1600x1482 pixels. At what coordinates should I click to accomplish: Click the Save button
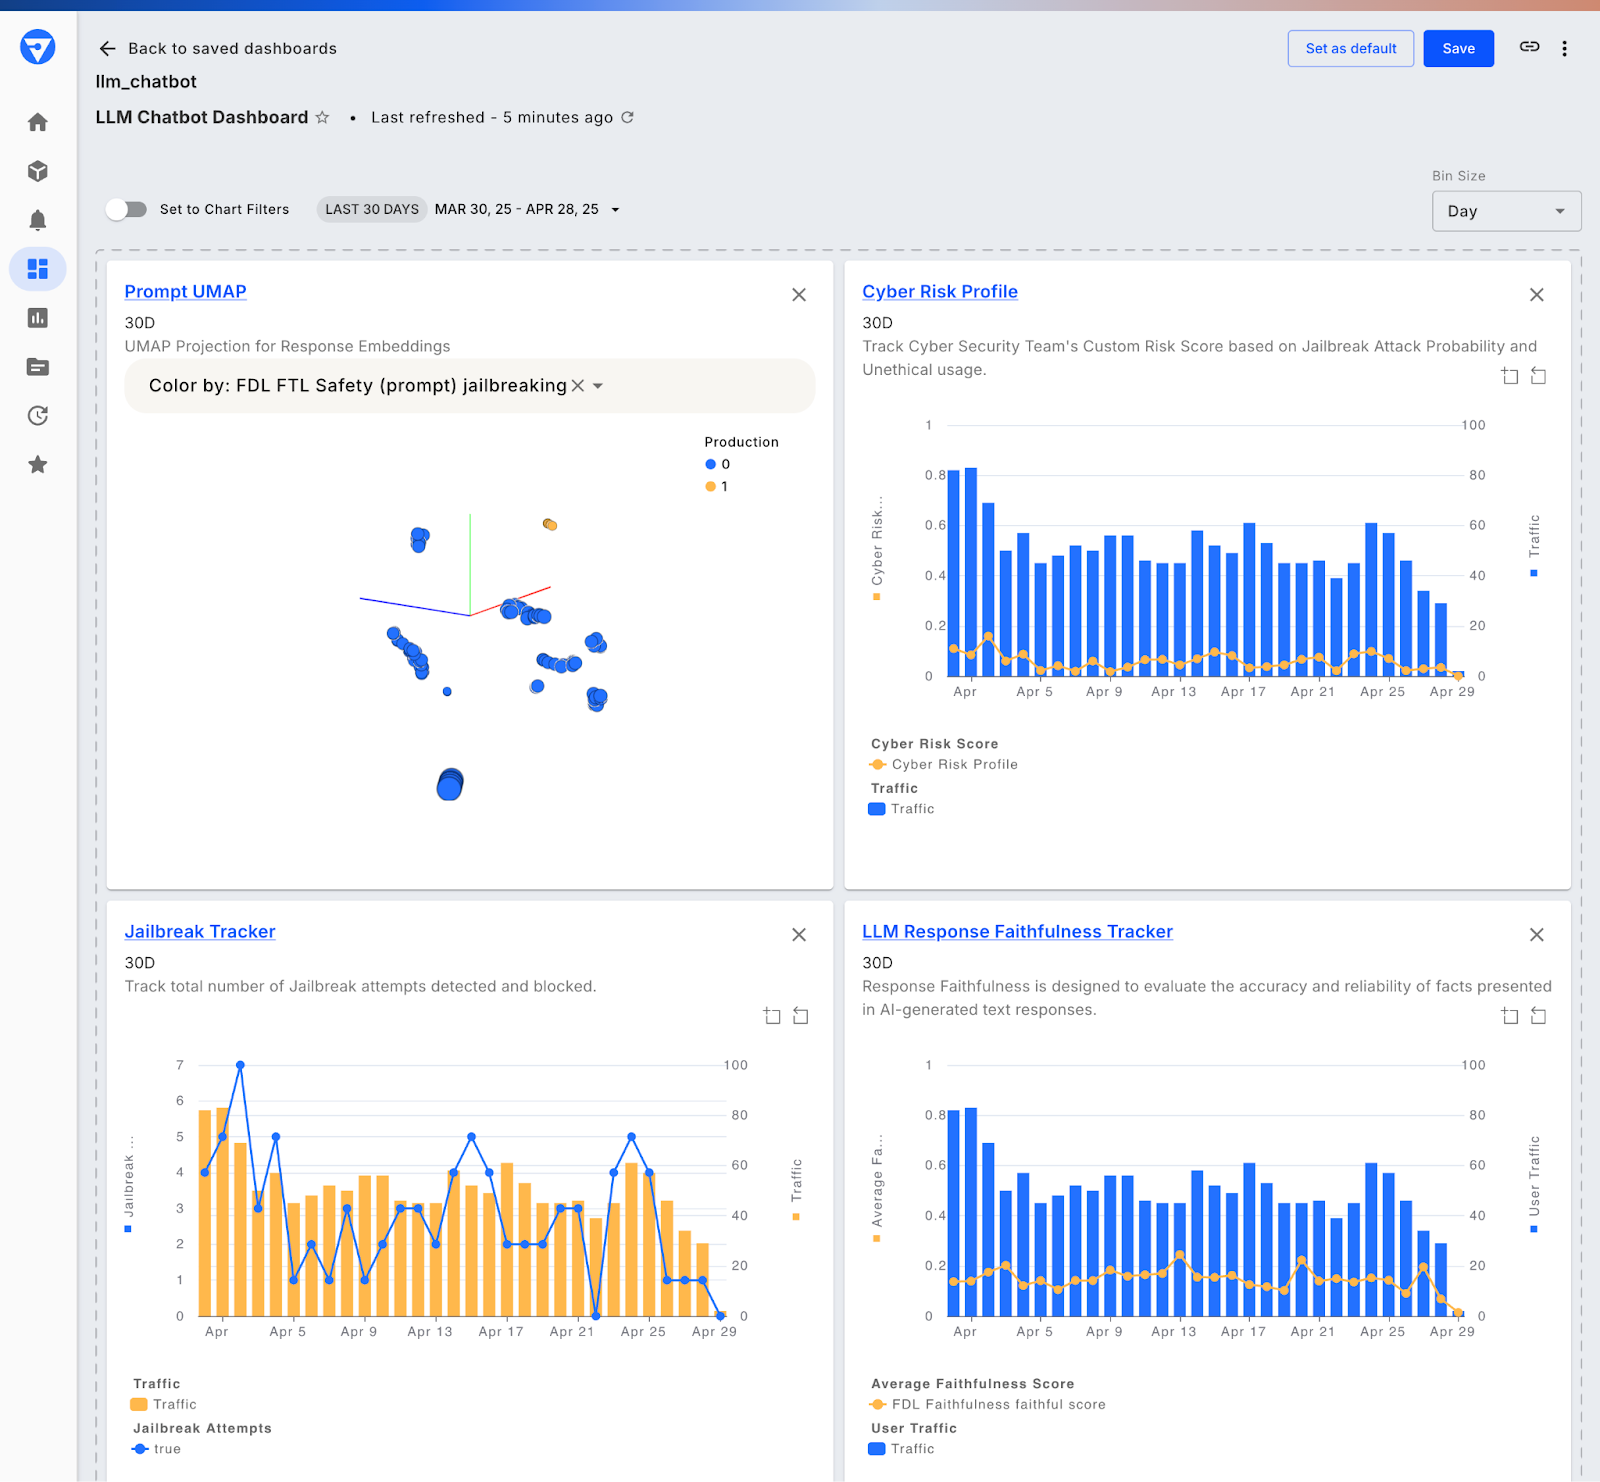click(1458, 48)
